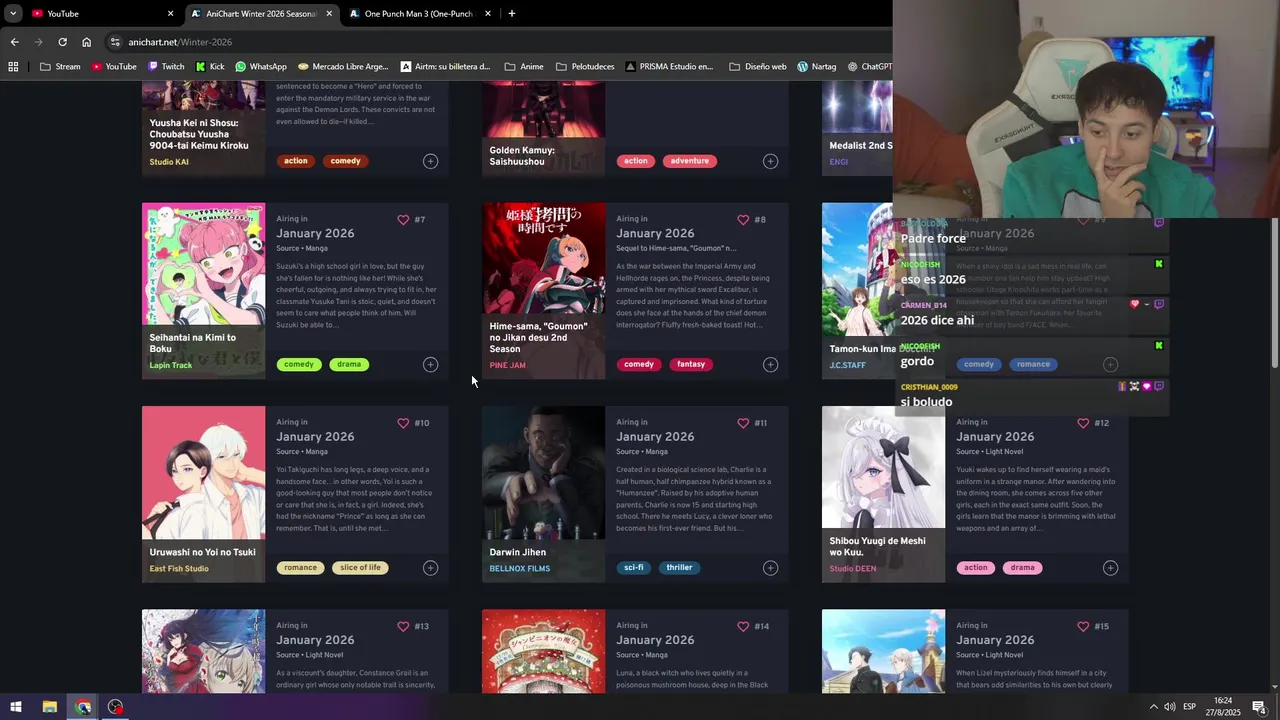1280x720 pixels.
Task: Switch to the One Punch Man 3 tab
Action: (x=420, y=14)
